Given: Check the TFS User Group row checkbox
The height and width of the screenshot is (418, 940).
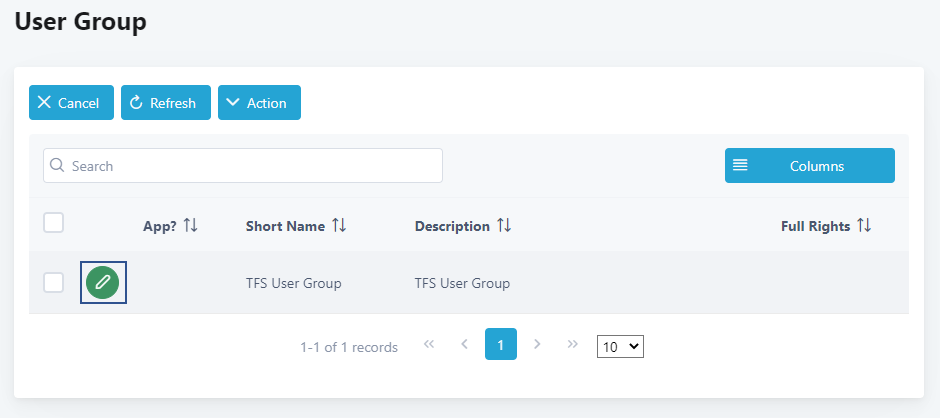Looking at the screenshot, I should pos(54,283).
